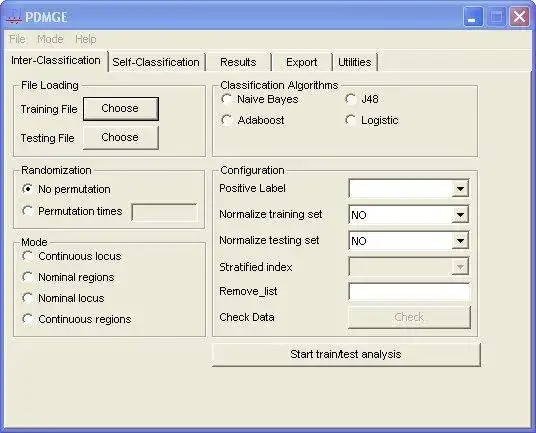
Task: Switch to the Inter-Classification tab
Action: 56,60
